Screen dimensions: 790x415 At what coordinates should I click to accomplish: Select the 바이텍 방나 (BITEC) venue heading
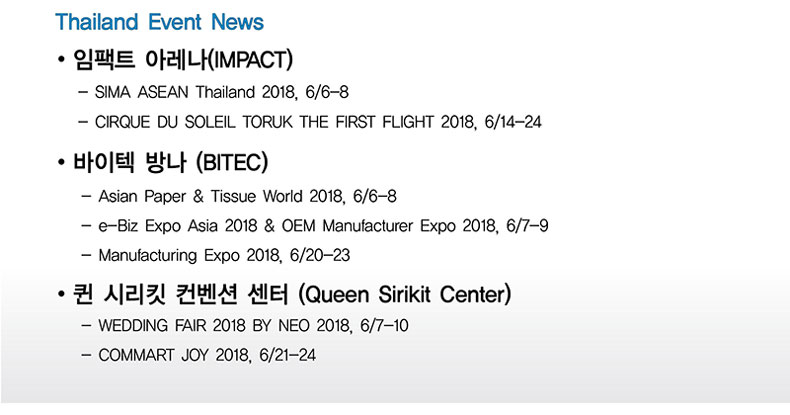(x=170, y=162)
